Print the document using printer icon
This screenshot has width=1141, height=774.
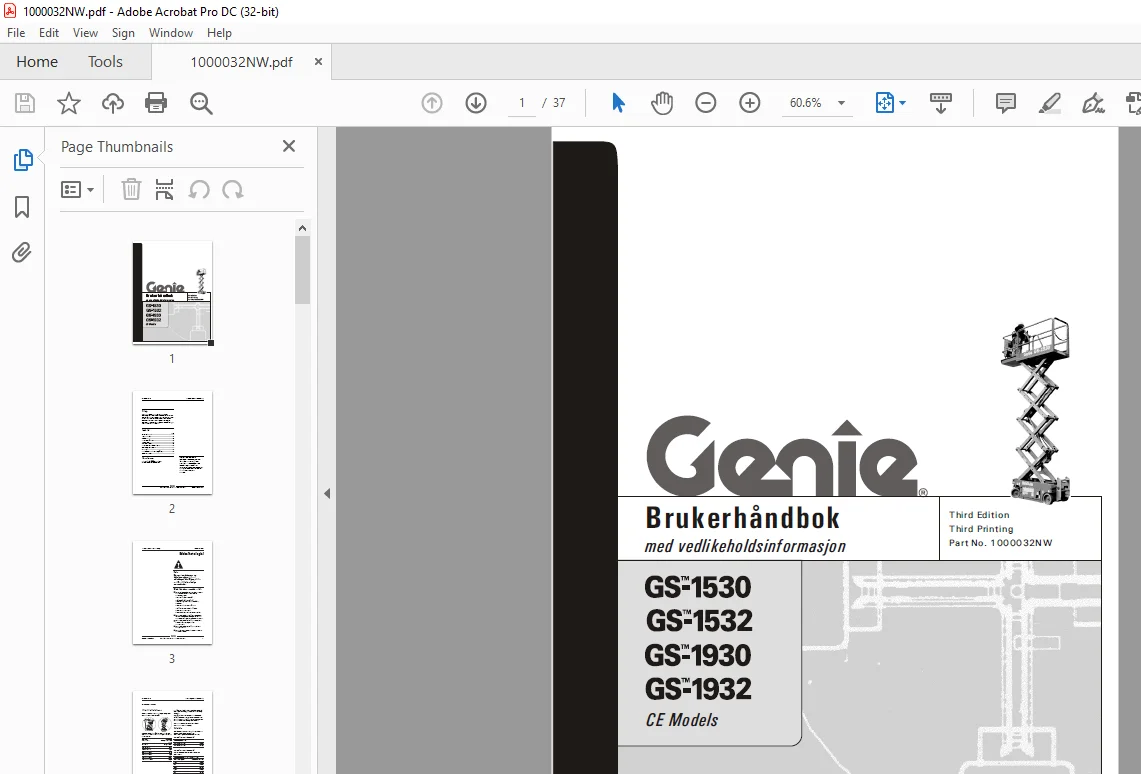point(156,103)
